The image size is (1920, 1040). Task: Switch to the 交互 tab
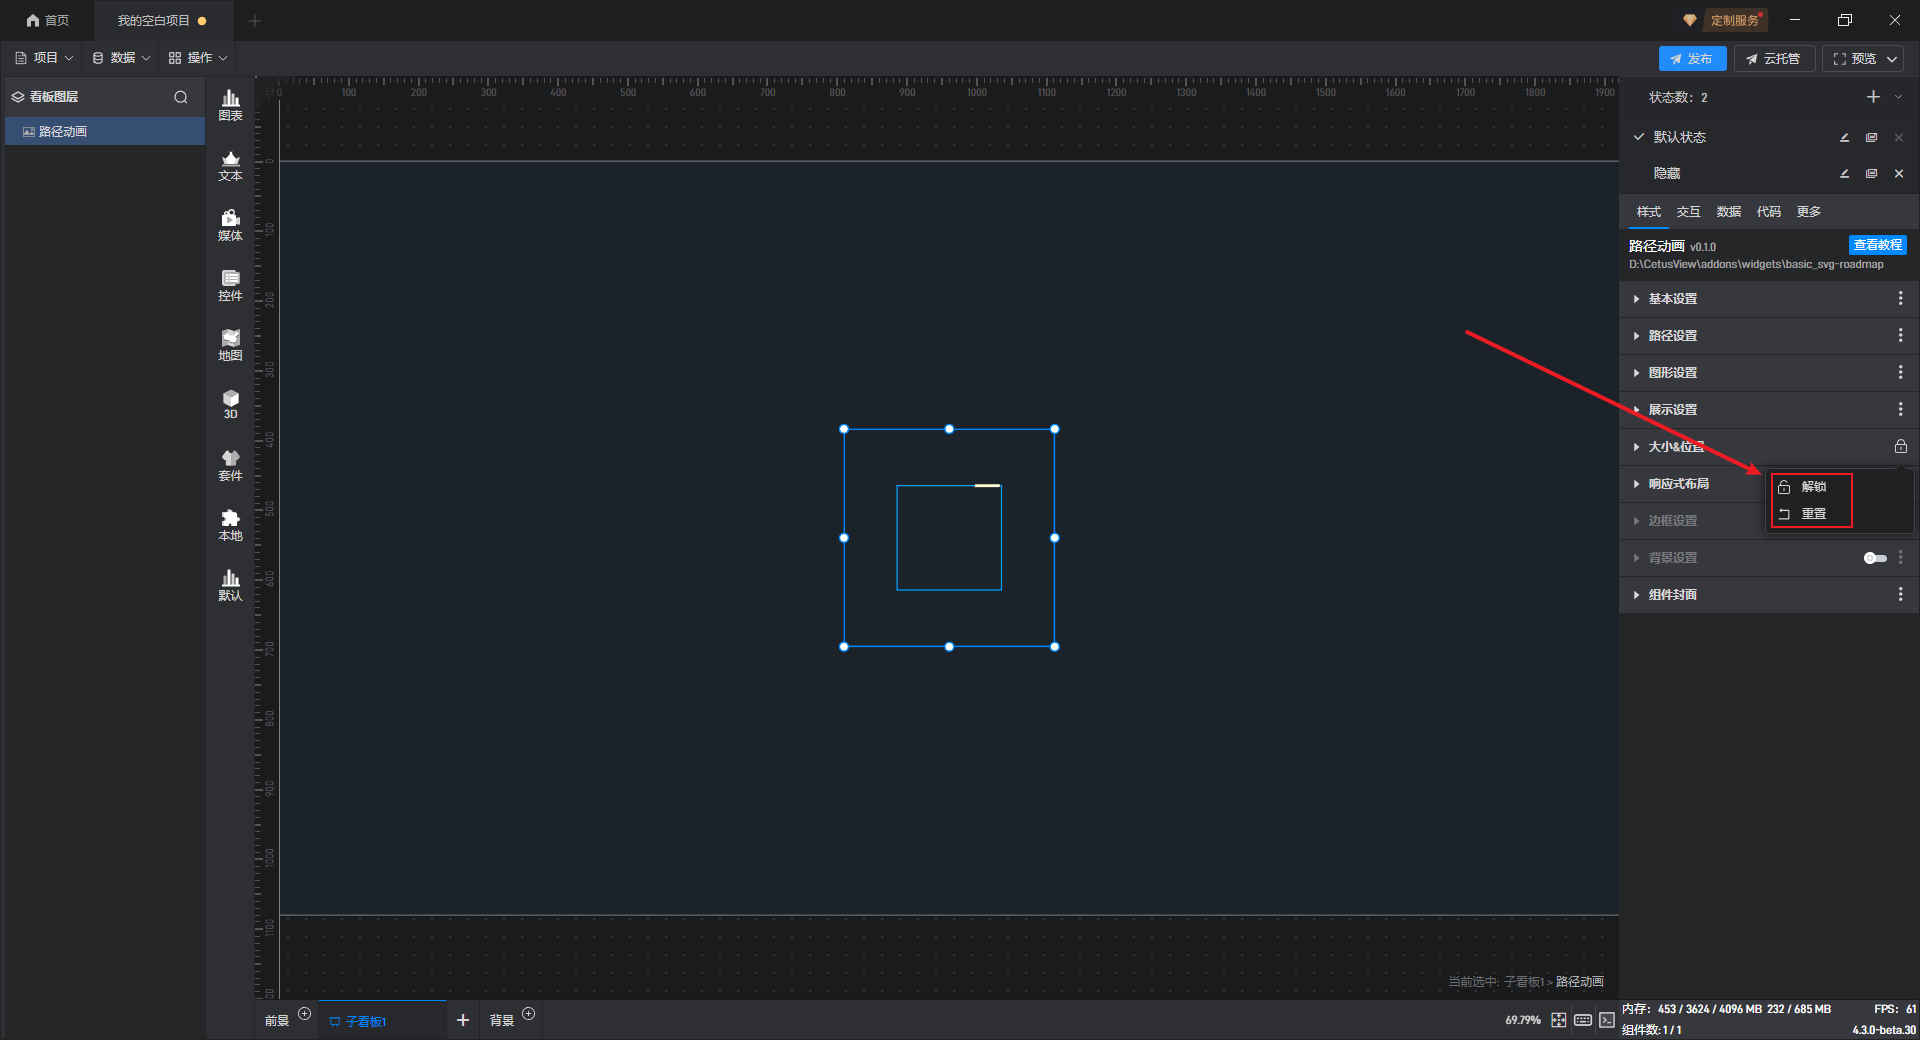pyautogui.click(x=1689, y=212)
